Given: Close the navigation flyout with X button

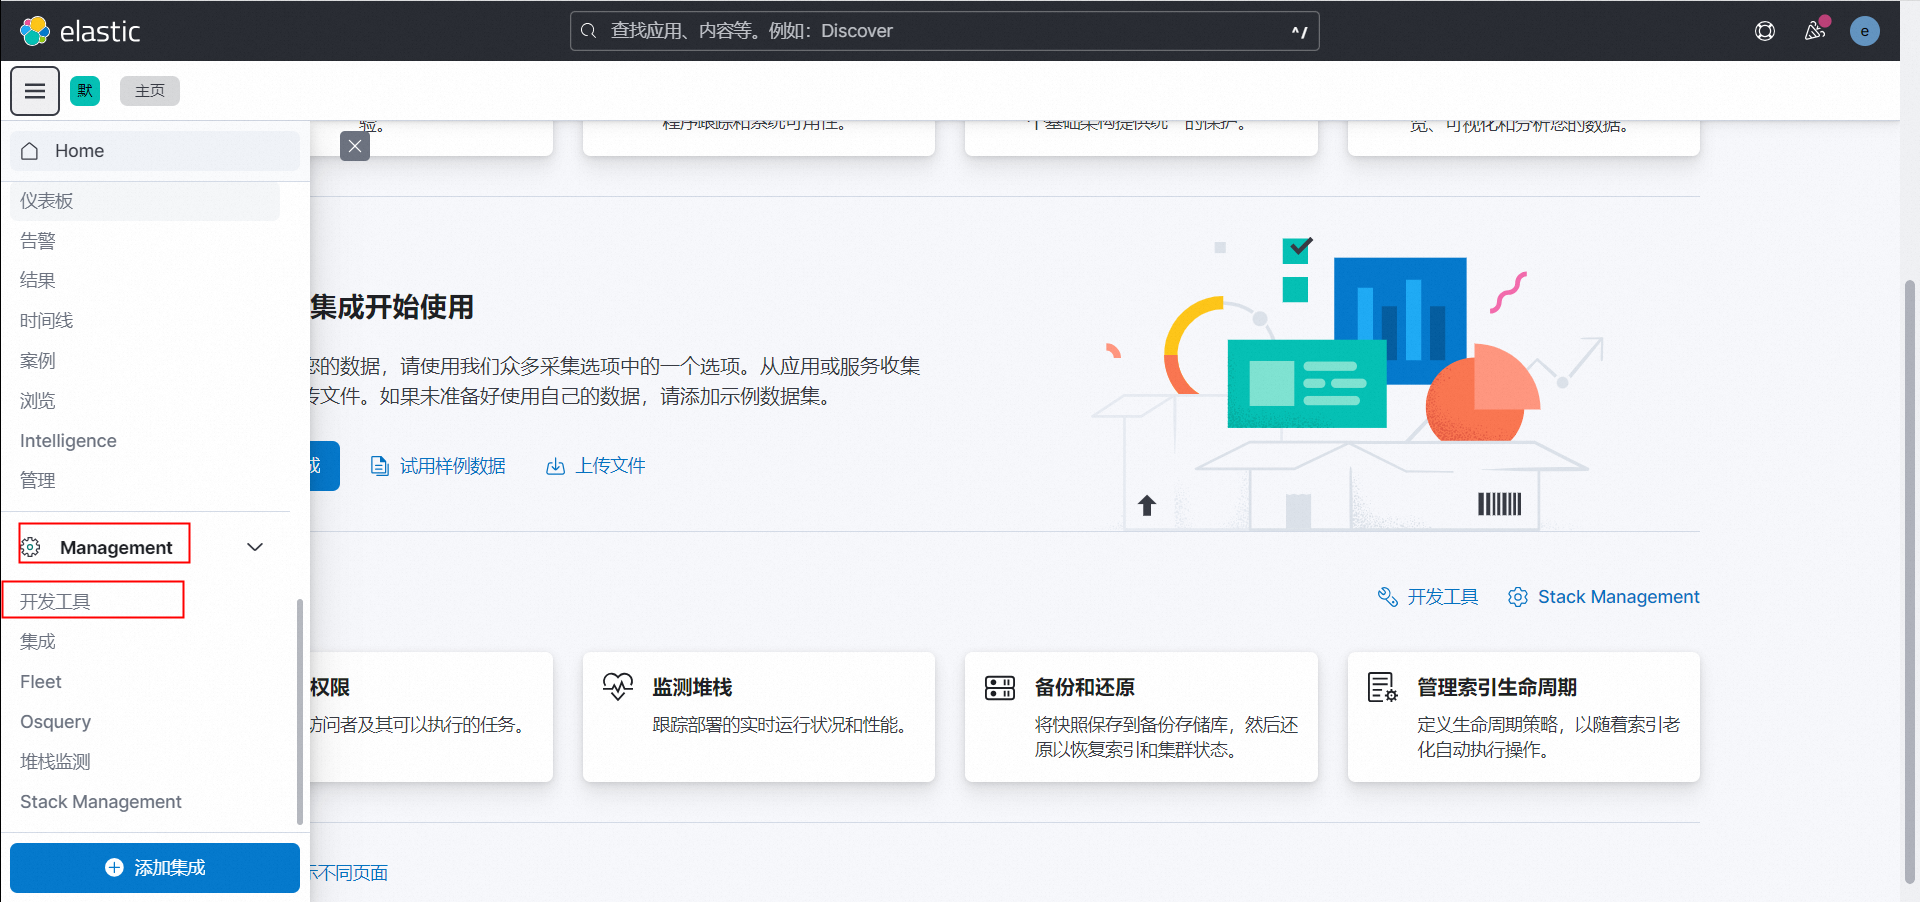Looking at the screenshot, I should (355, 146).
